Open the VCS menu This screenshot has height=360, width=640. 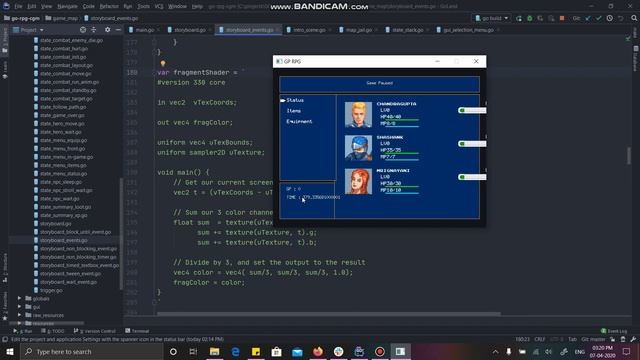(x=159, y=7)
